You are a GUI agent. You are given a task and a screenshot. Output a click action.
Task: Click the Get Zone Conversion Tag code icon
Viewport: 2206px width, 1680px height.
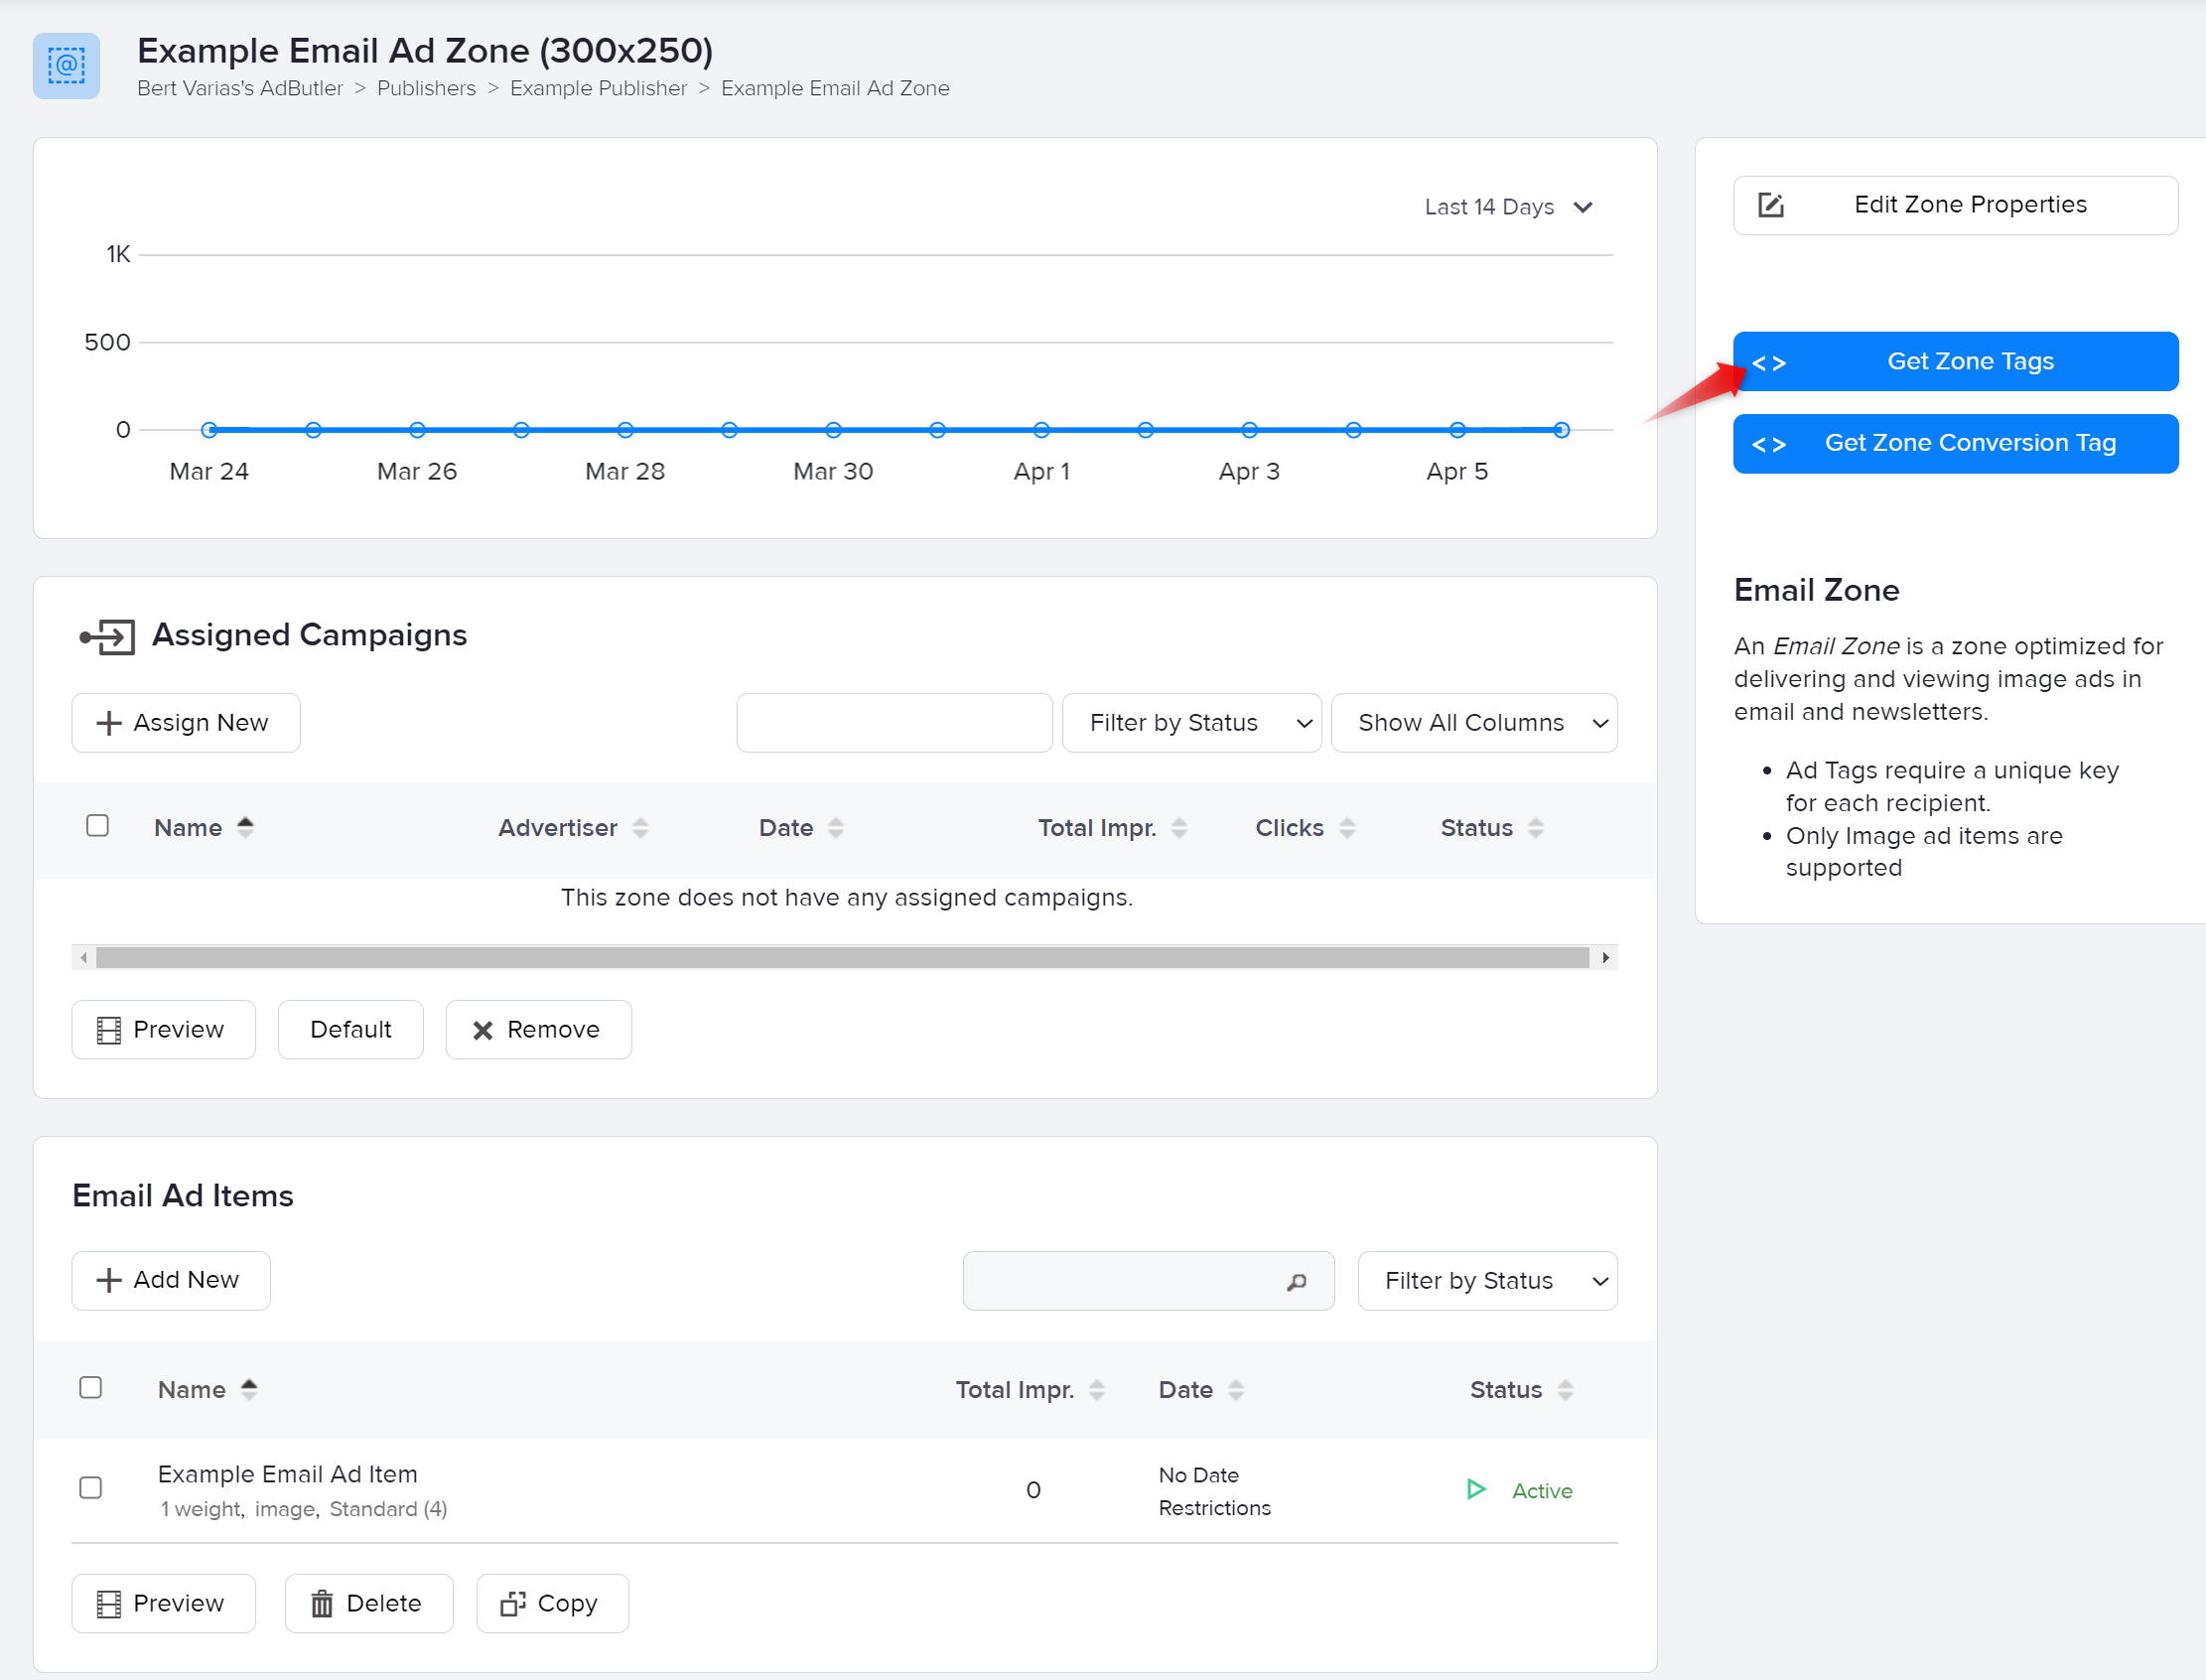1768,443
